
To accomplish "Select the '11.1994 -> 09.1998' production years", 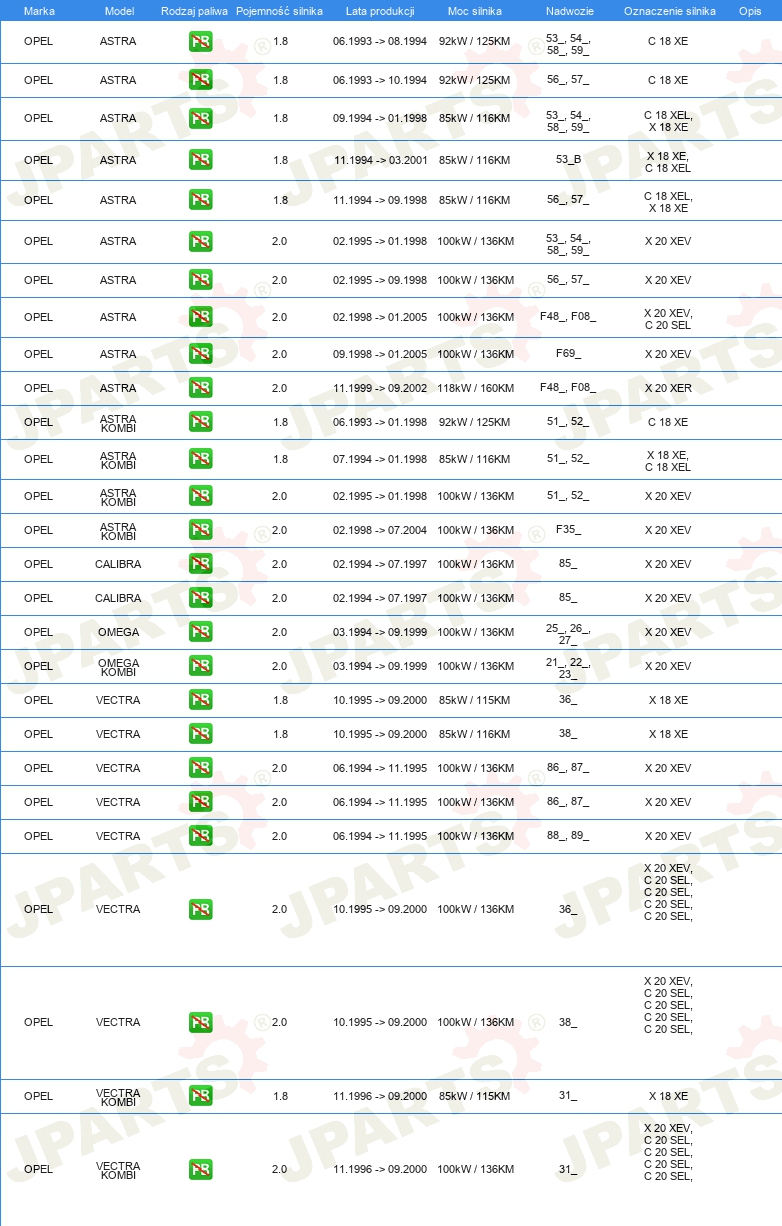I will pos(380,200).
